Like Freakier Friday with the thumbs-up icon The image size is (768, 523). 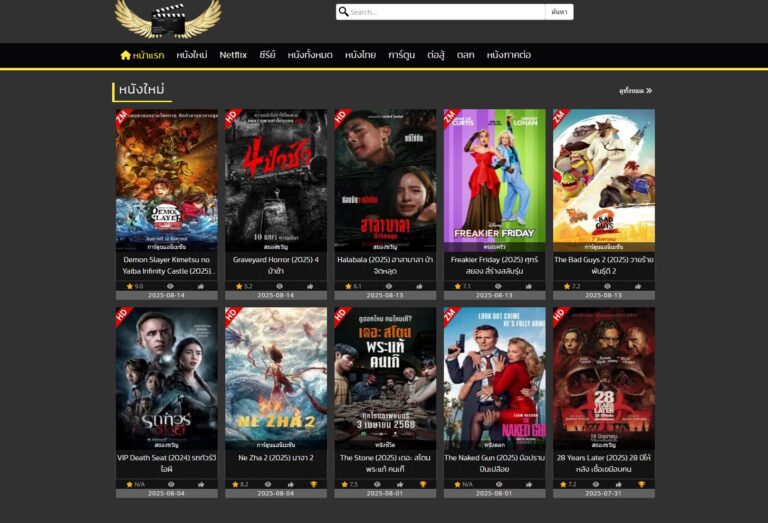point(528,286)
